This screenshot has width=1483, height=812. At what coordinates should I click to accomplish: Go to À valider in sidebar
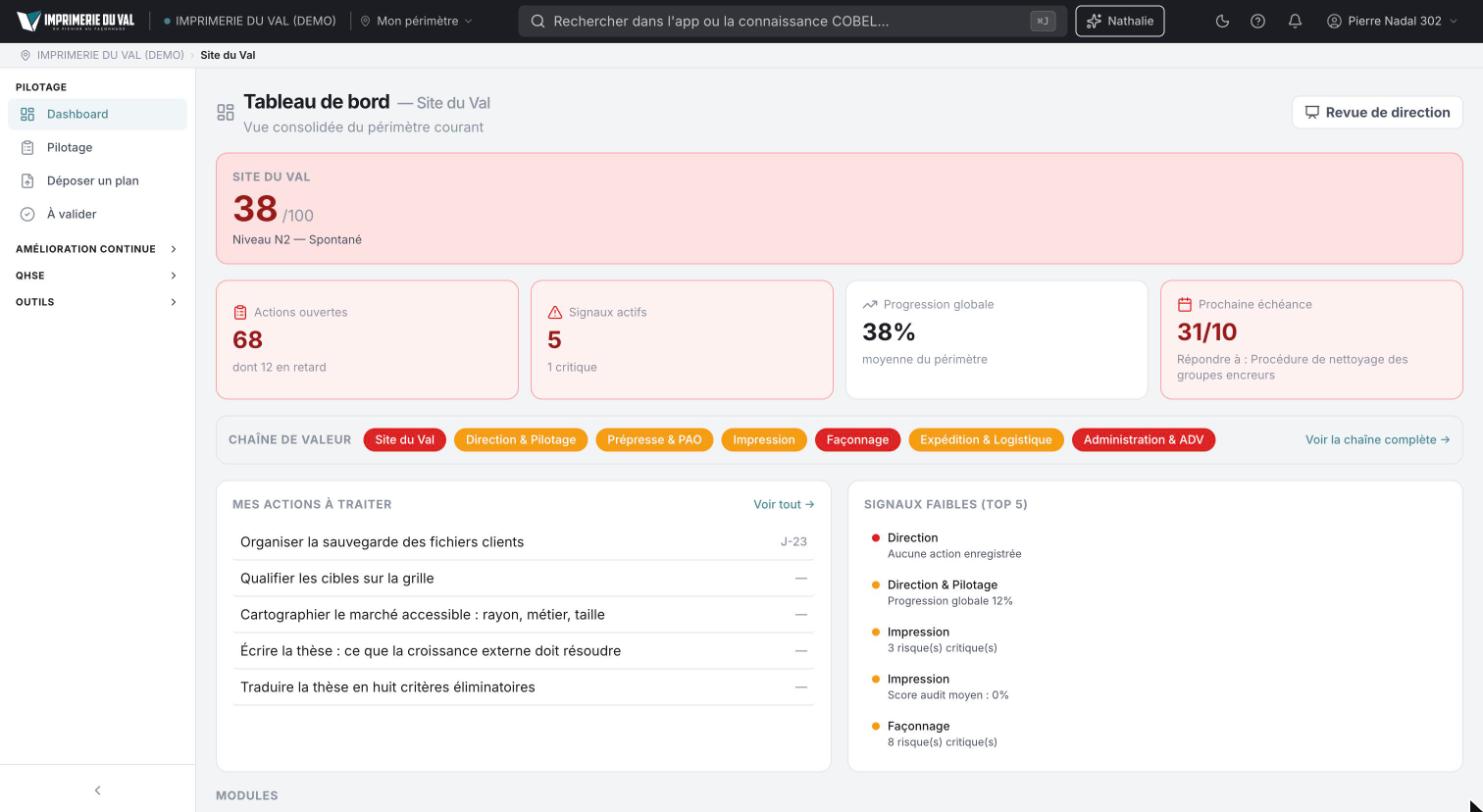[97, 214]
